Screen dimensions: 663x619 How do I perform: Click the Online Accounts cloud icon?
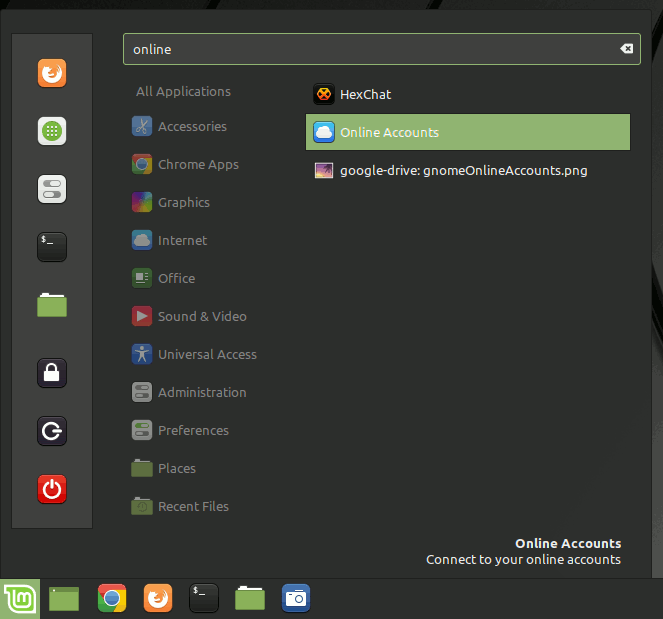pyautogui.click(x=324, y=132)
